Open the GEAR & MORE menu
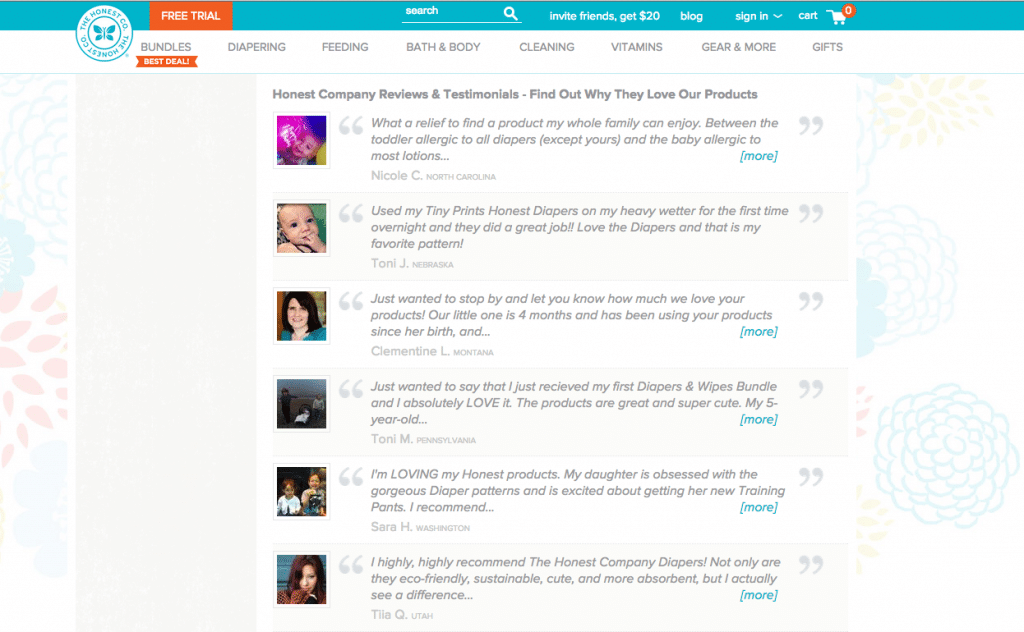The height and width of the screenshot is (632, 1024). pyautogui.click(x=739, y=47)
